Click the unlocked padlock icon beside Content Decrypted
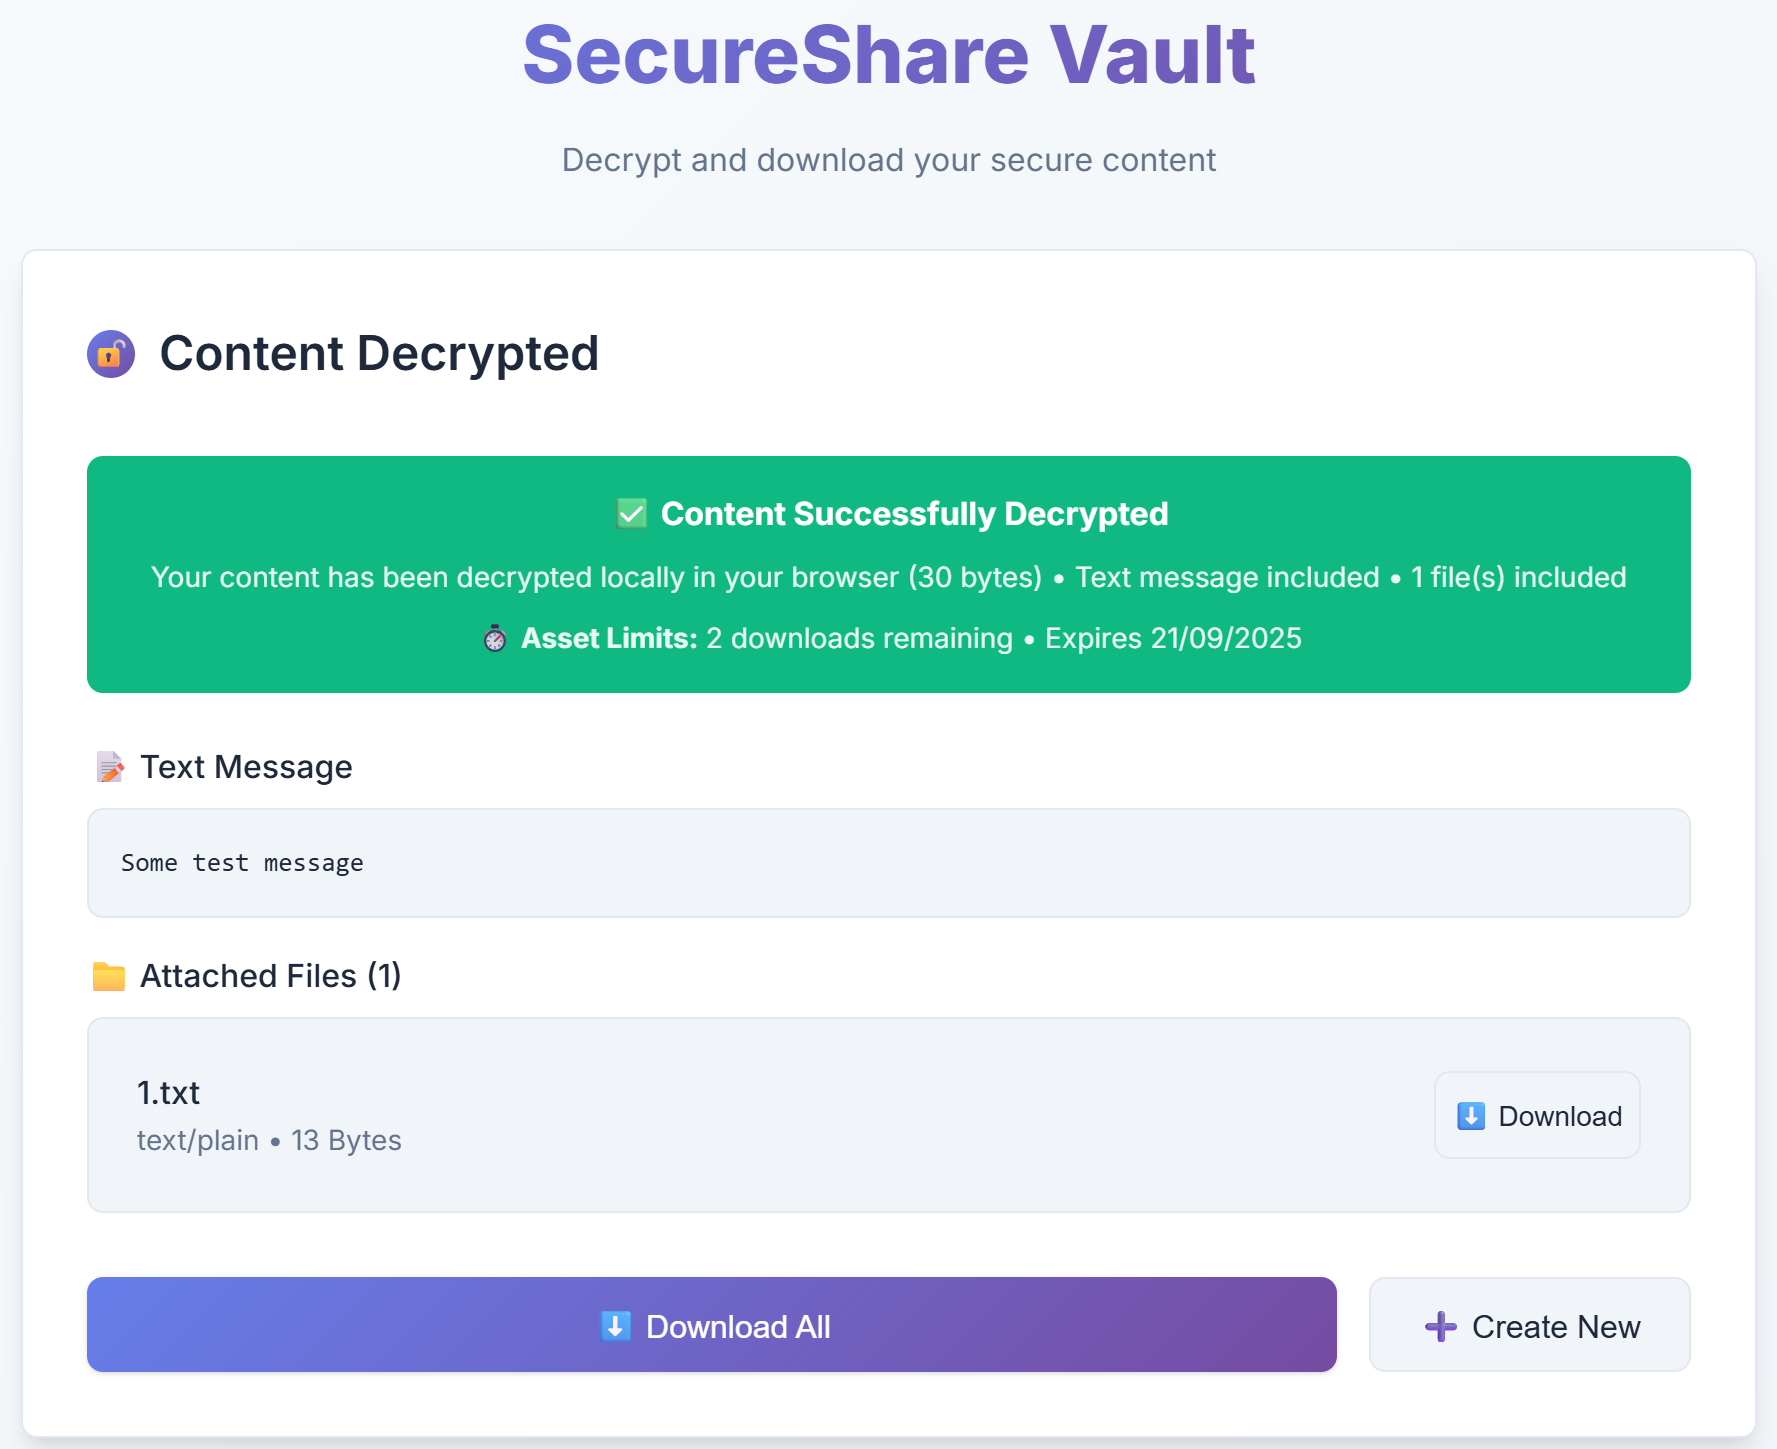Viewport: 1777px width, 1449px height. (110, 354)
